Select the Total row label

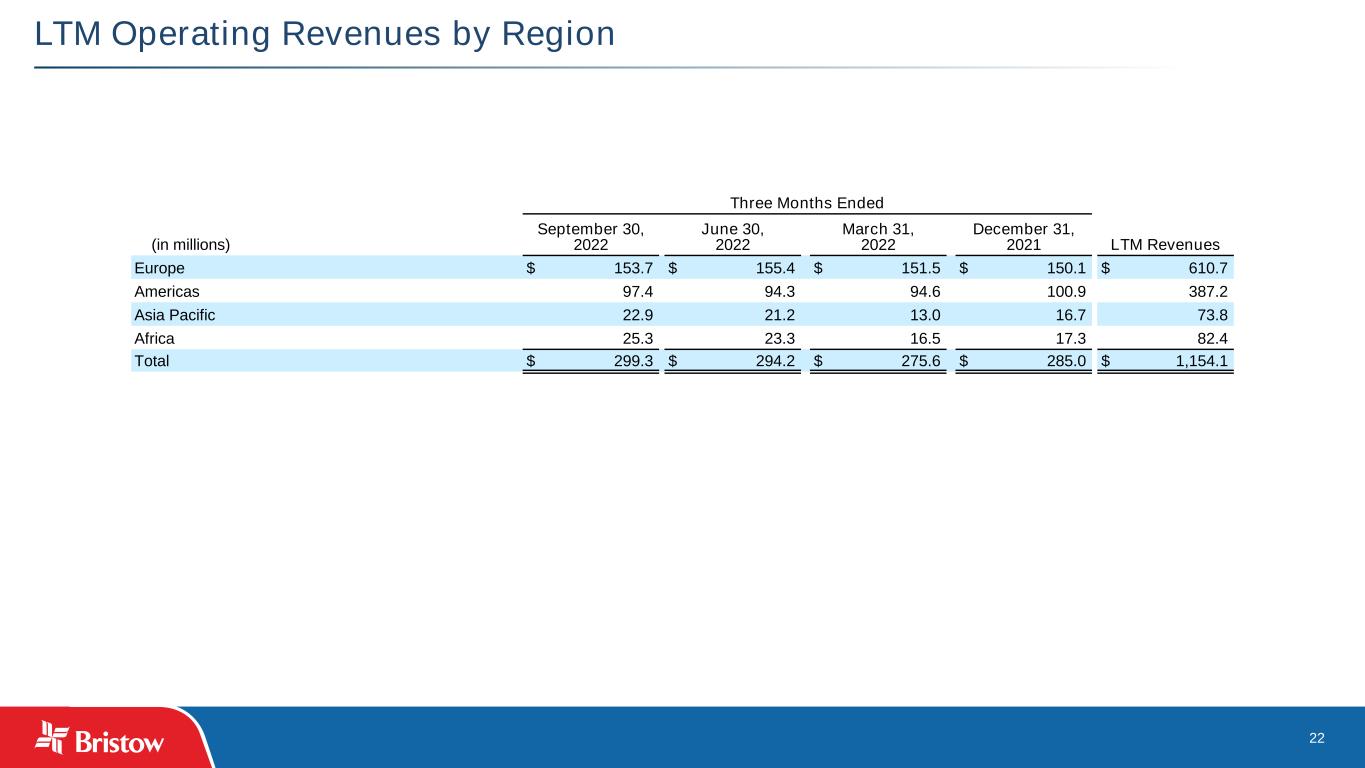pyautogui.click(x=152, y=362)
